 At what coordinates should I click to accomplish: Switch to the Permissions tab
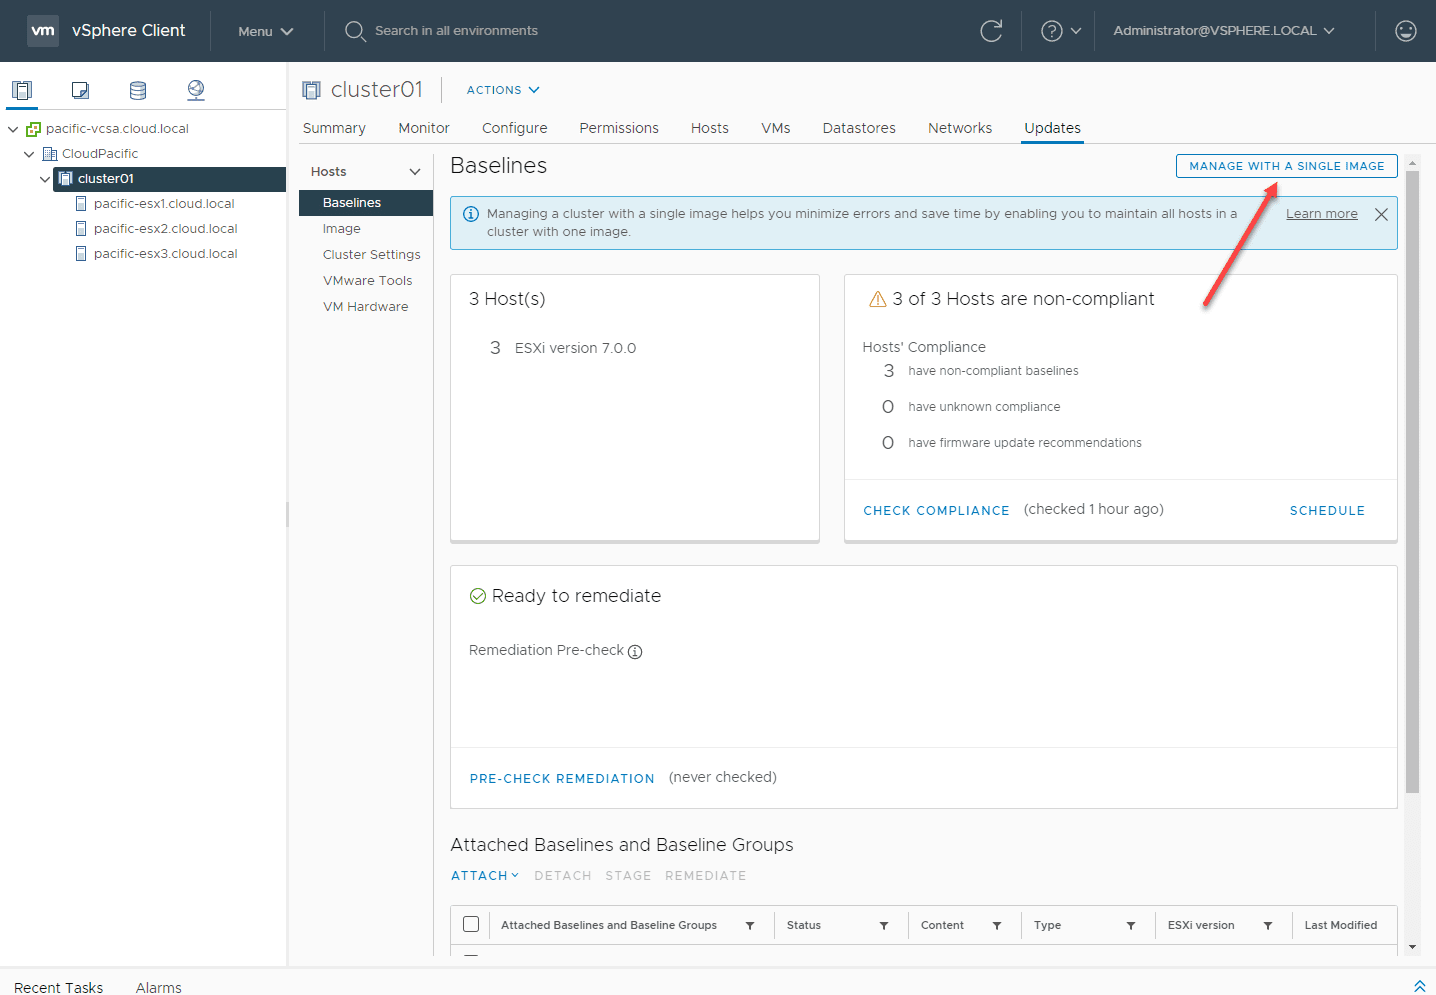619,128
